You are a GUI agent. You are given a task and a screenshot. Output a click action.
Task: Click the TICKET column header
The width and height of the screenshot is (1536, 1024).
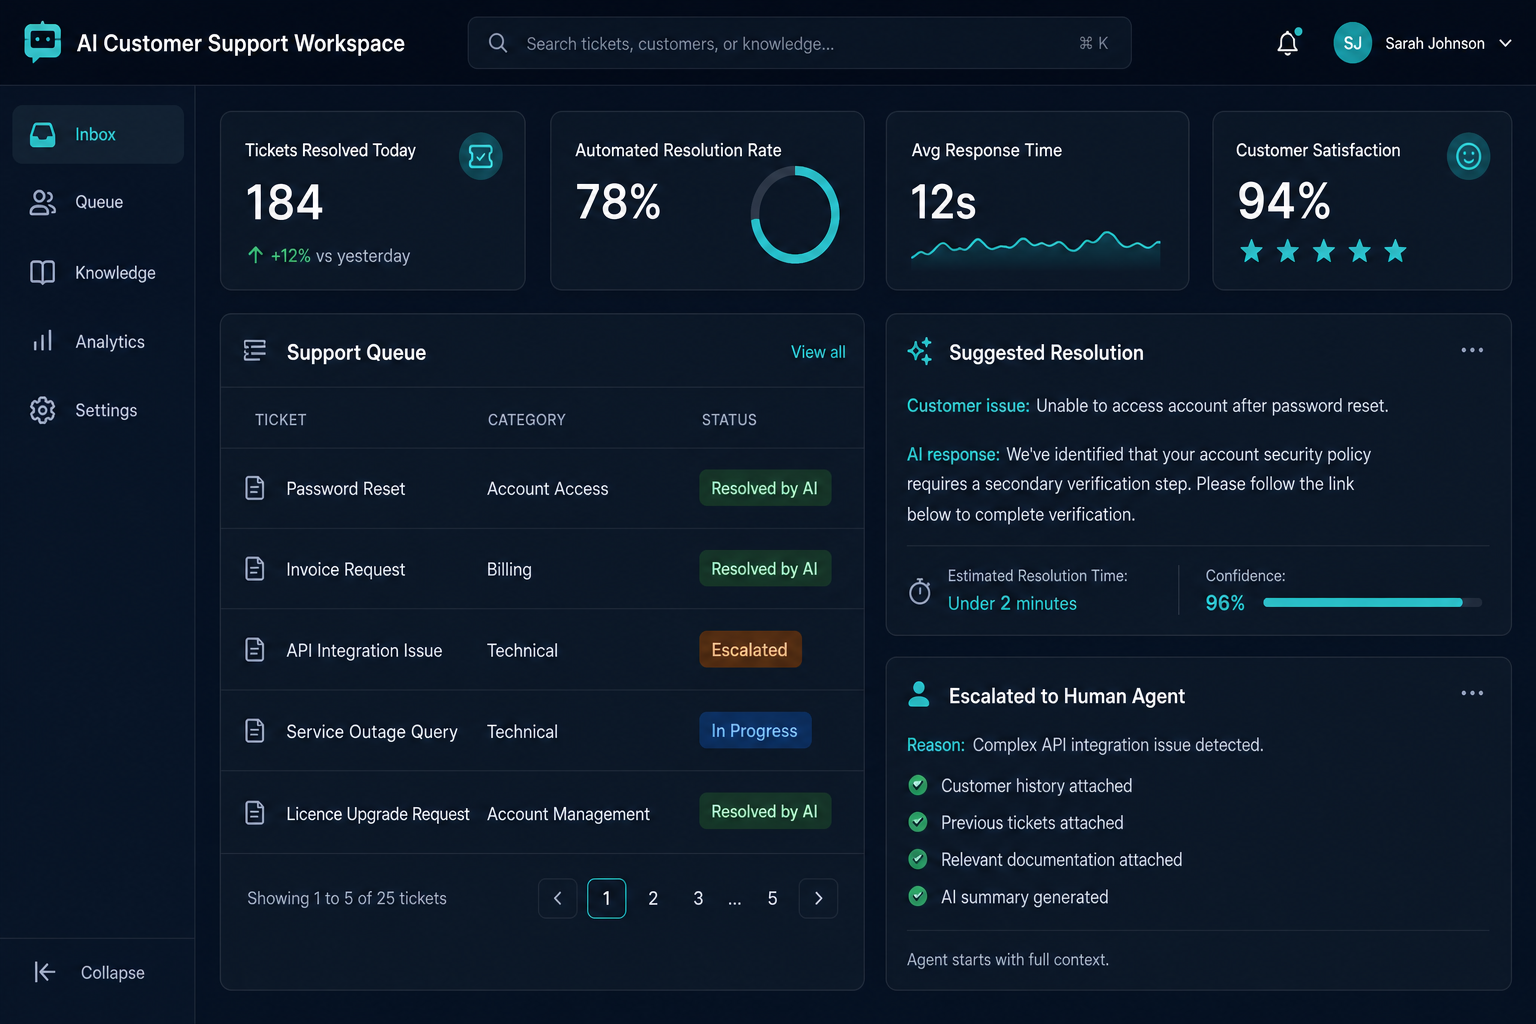(281, 420)
